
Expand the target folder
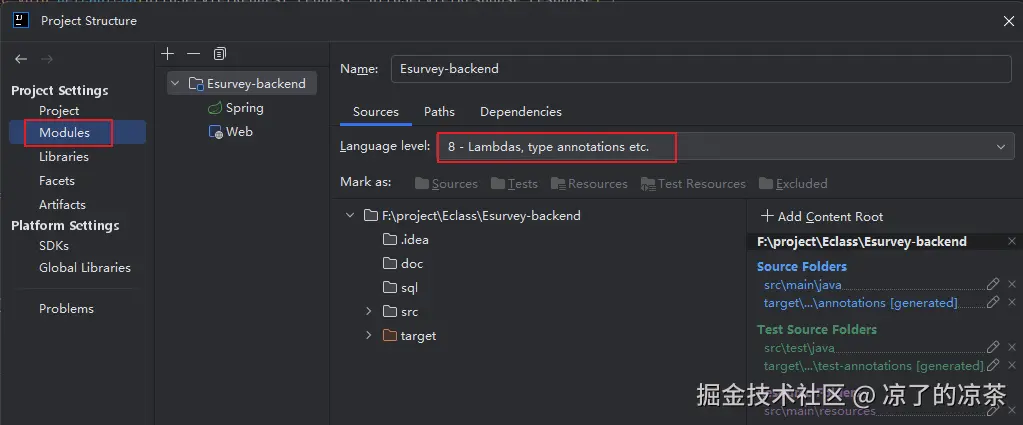(369, 336)
